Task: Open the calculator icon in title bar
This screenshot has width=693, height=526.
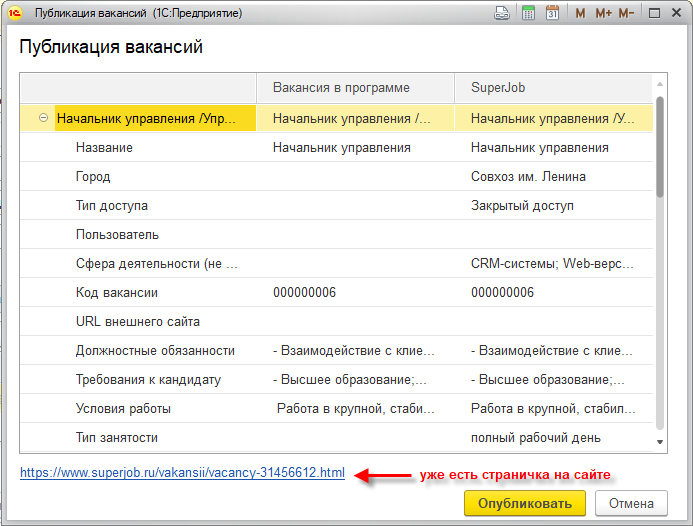Action: (528, 13)
